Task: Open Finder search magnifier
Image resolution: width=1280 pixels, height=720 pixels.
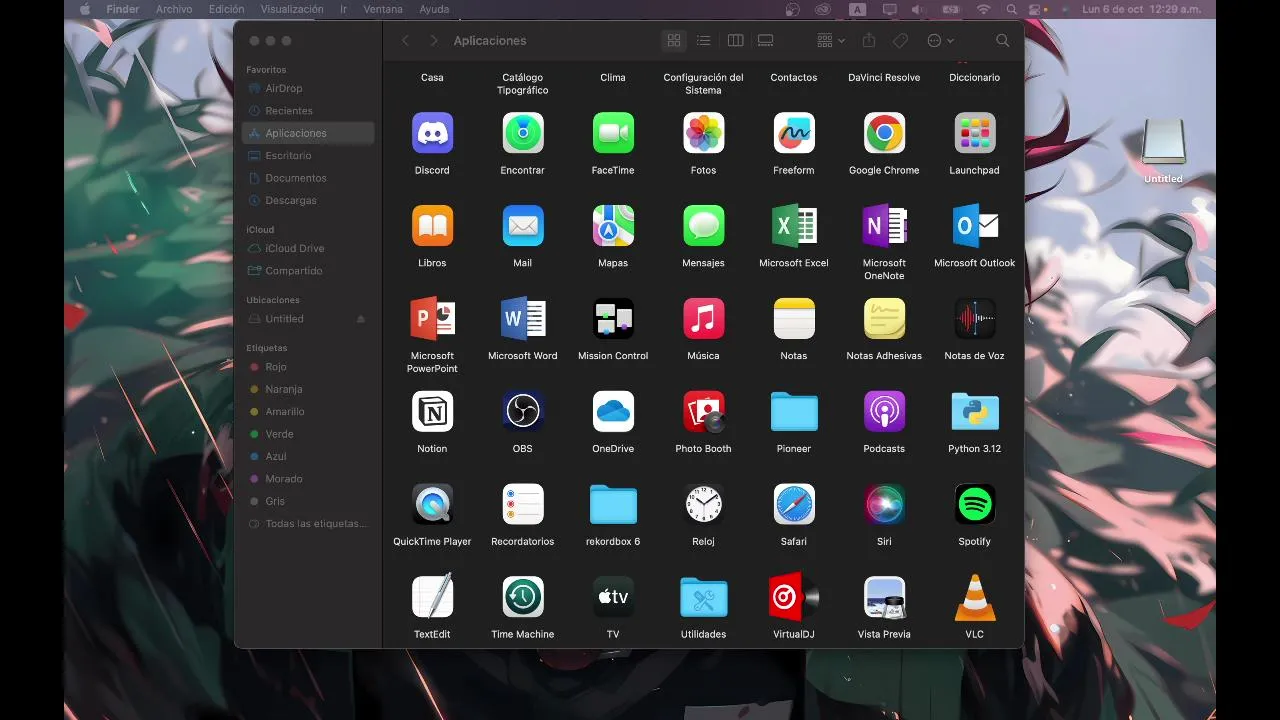Action: point(1003,41)
